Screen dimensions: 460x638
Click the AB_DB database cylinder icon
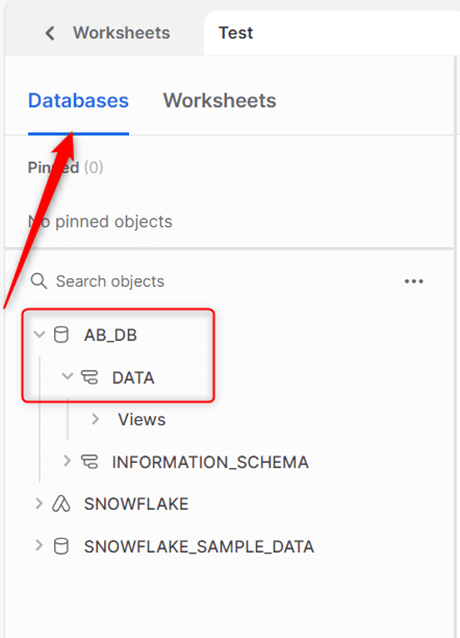coord(61,335)
